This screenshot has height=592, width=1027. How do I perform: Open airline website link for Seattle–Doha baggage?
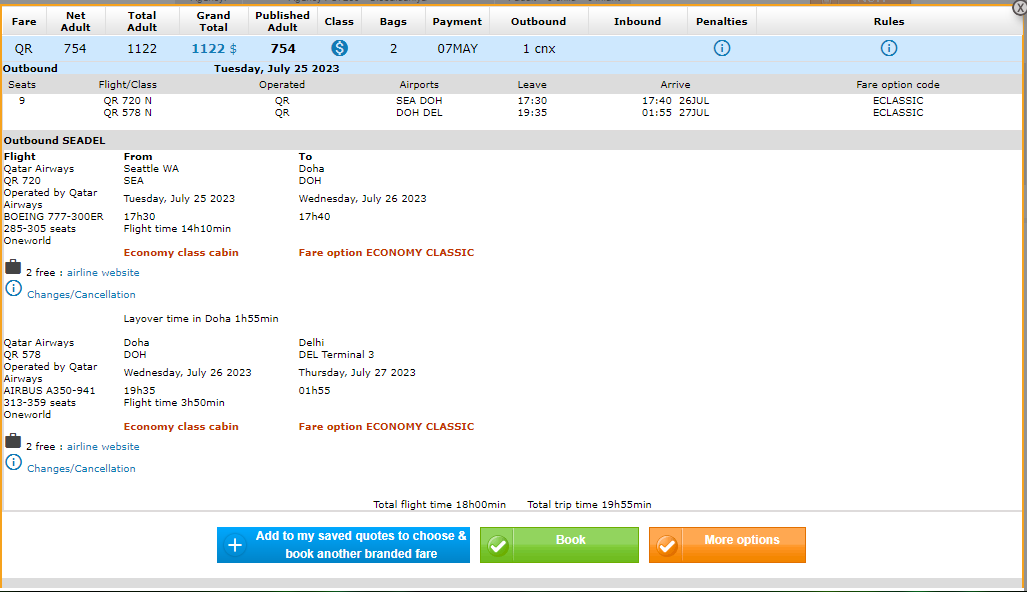click(x=103, y=273)
